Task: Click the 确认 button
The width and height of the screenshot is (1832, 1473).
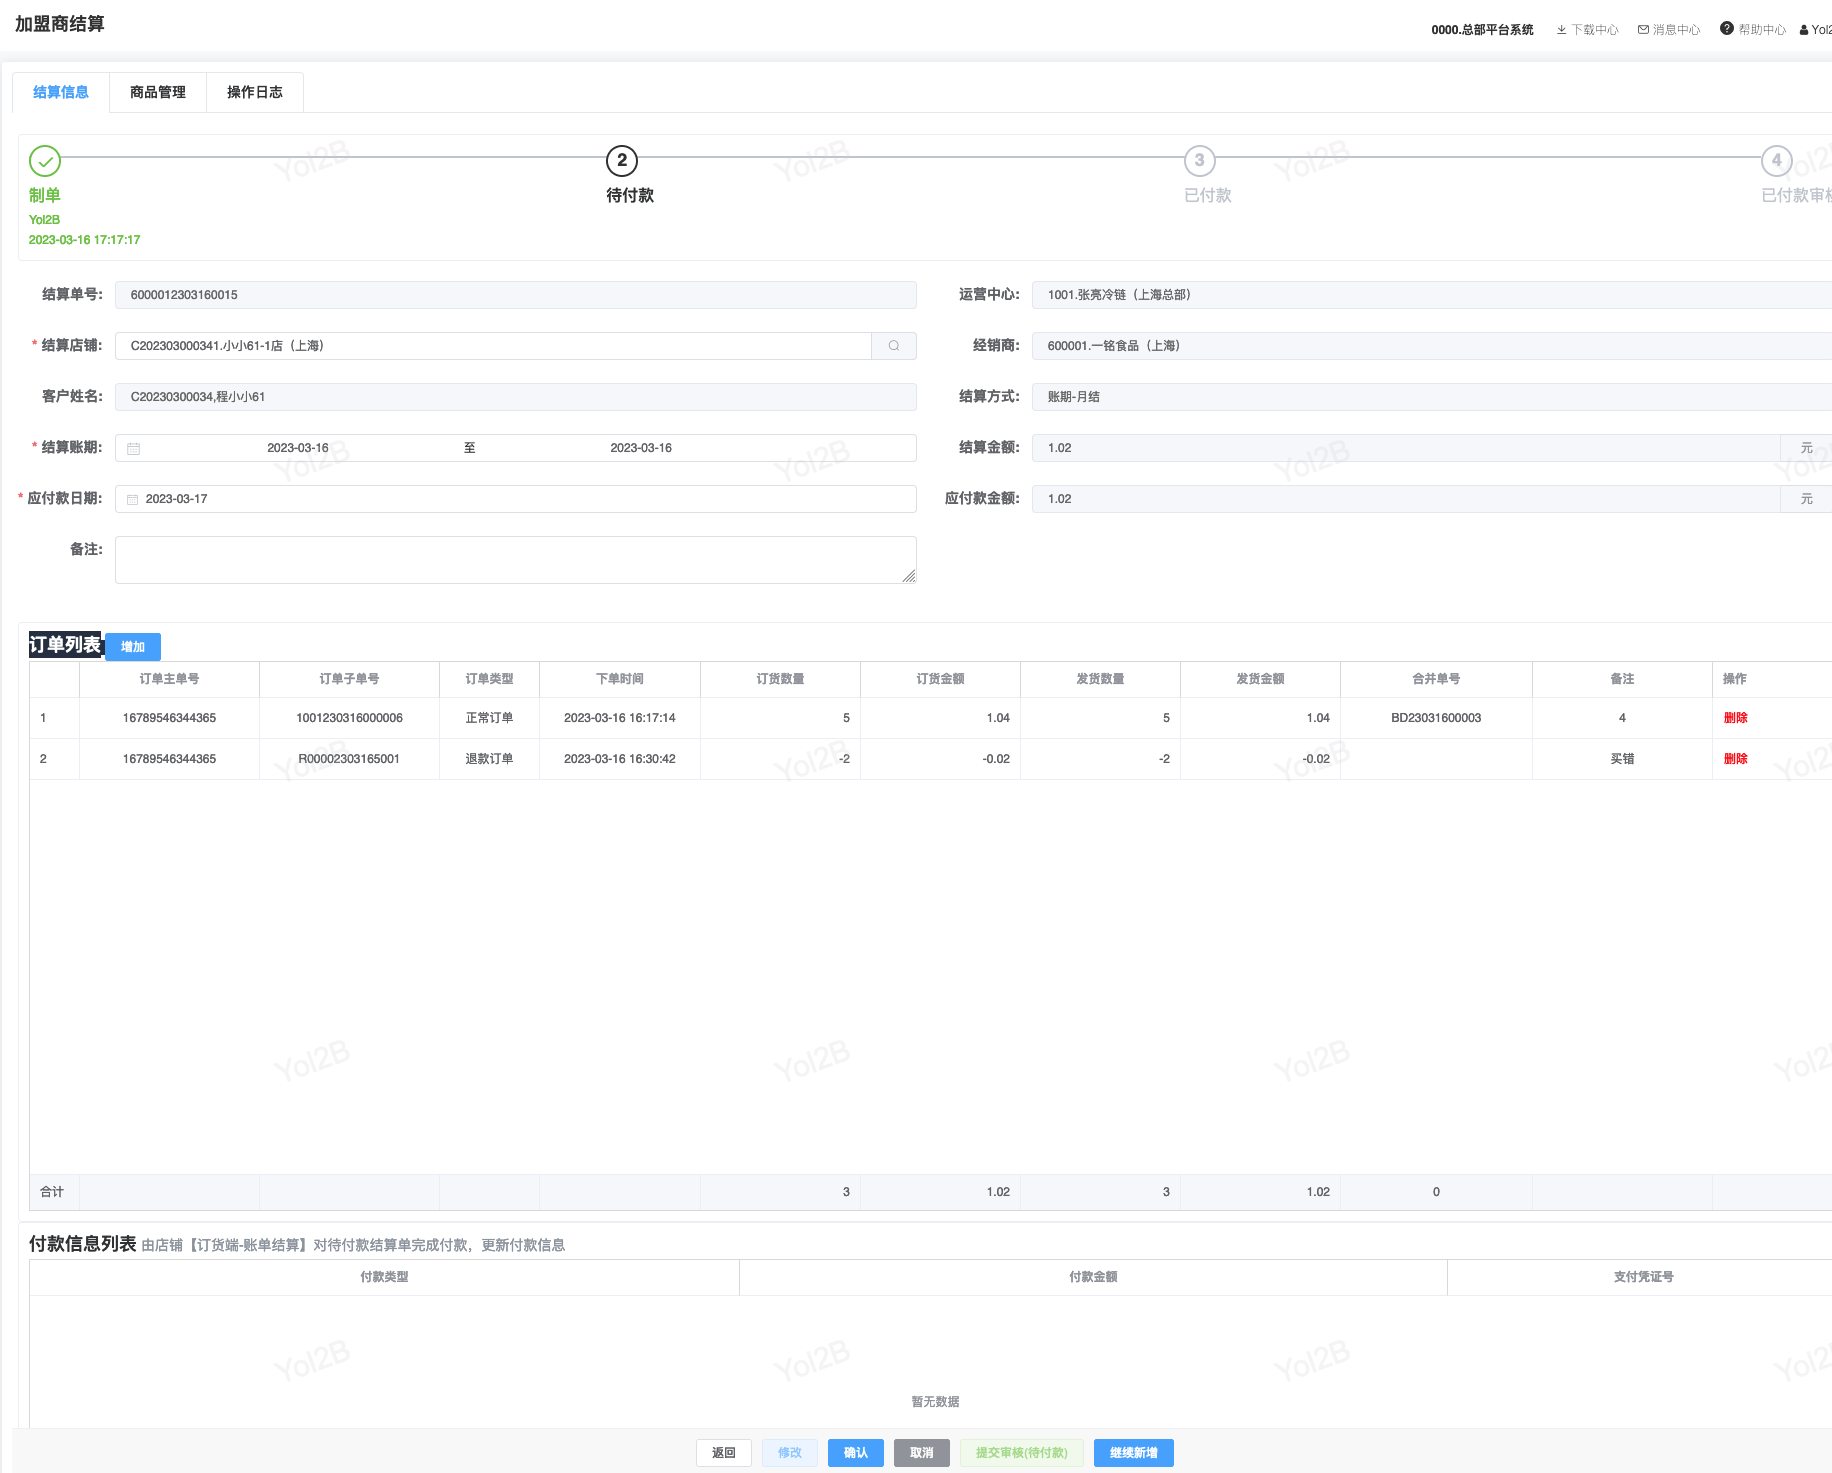Action: [x=856, y=1453]
